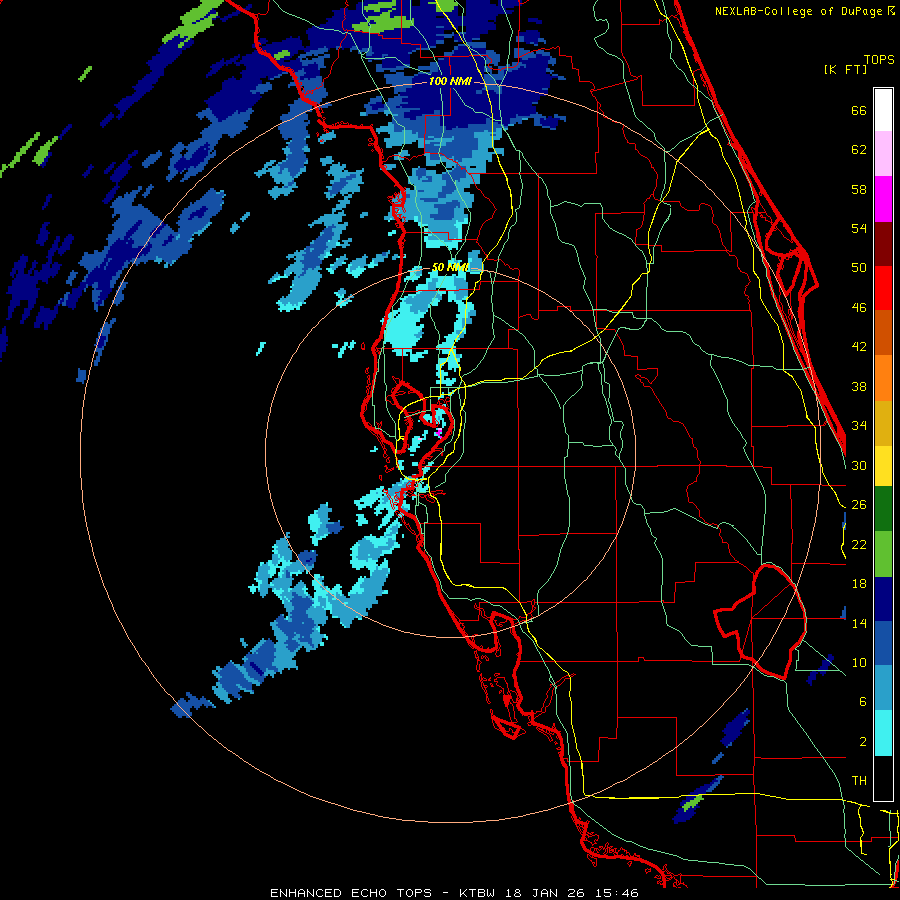
Task: Click the 66 value on legend scale
Action: [x=859, y=111]
